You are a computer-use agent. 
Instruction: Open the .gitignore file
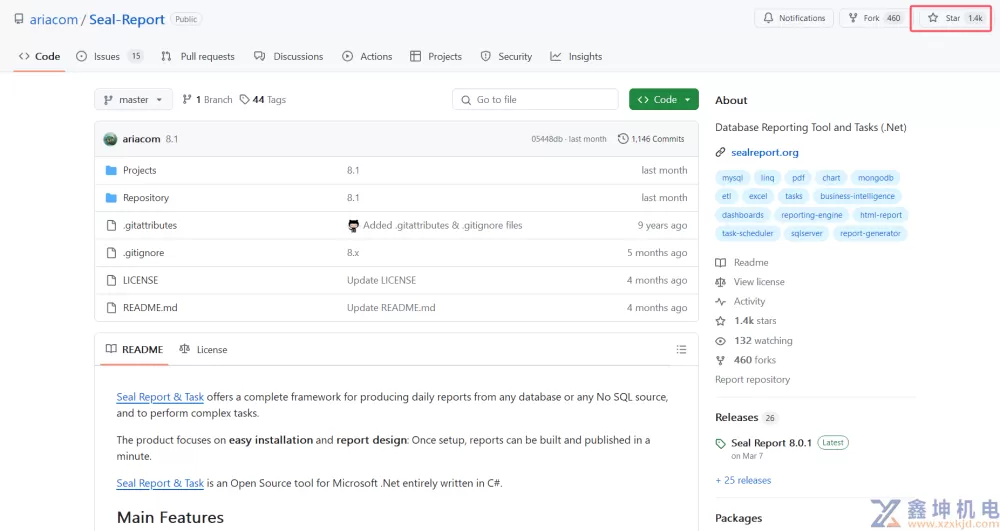(143, 253)
